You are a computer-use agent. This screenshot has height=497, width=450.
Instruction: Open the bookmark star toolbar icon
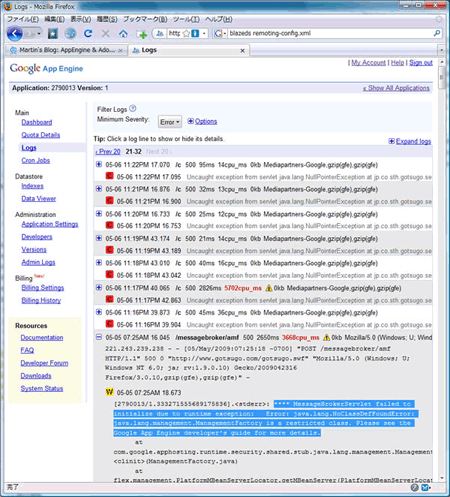[53, 34]
